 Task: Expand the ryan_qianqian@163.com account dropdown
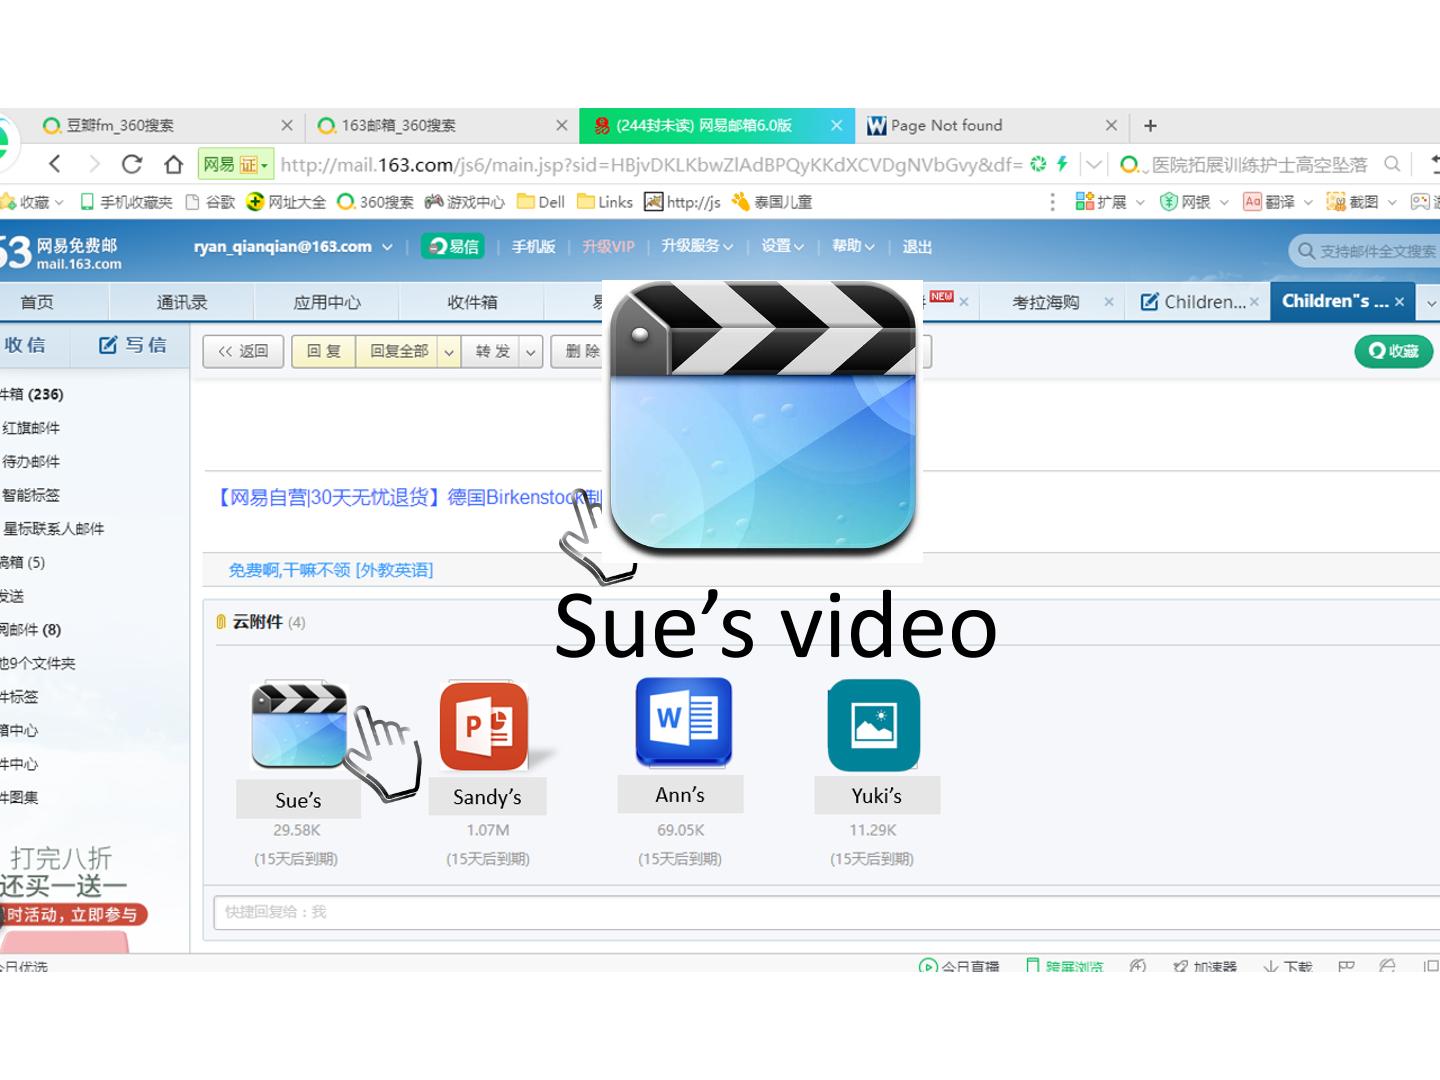[387, 247]
